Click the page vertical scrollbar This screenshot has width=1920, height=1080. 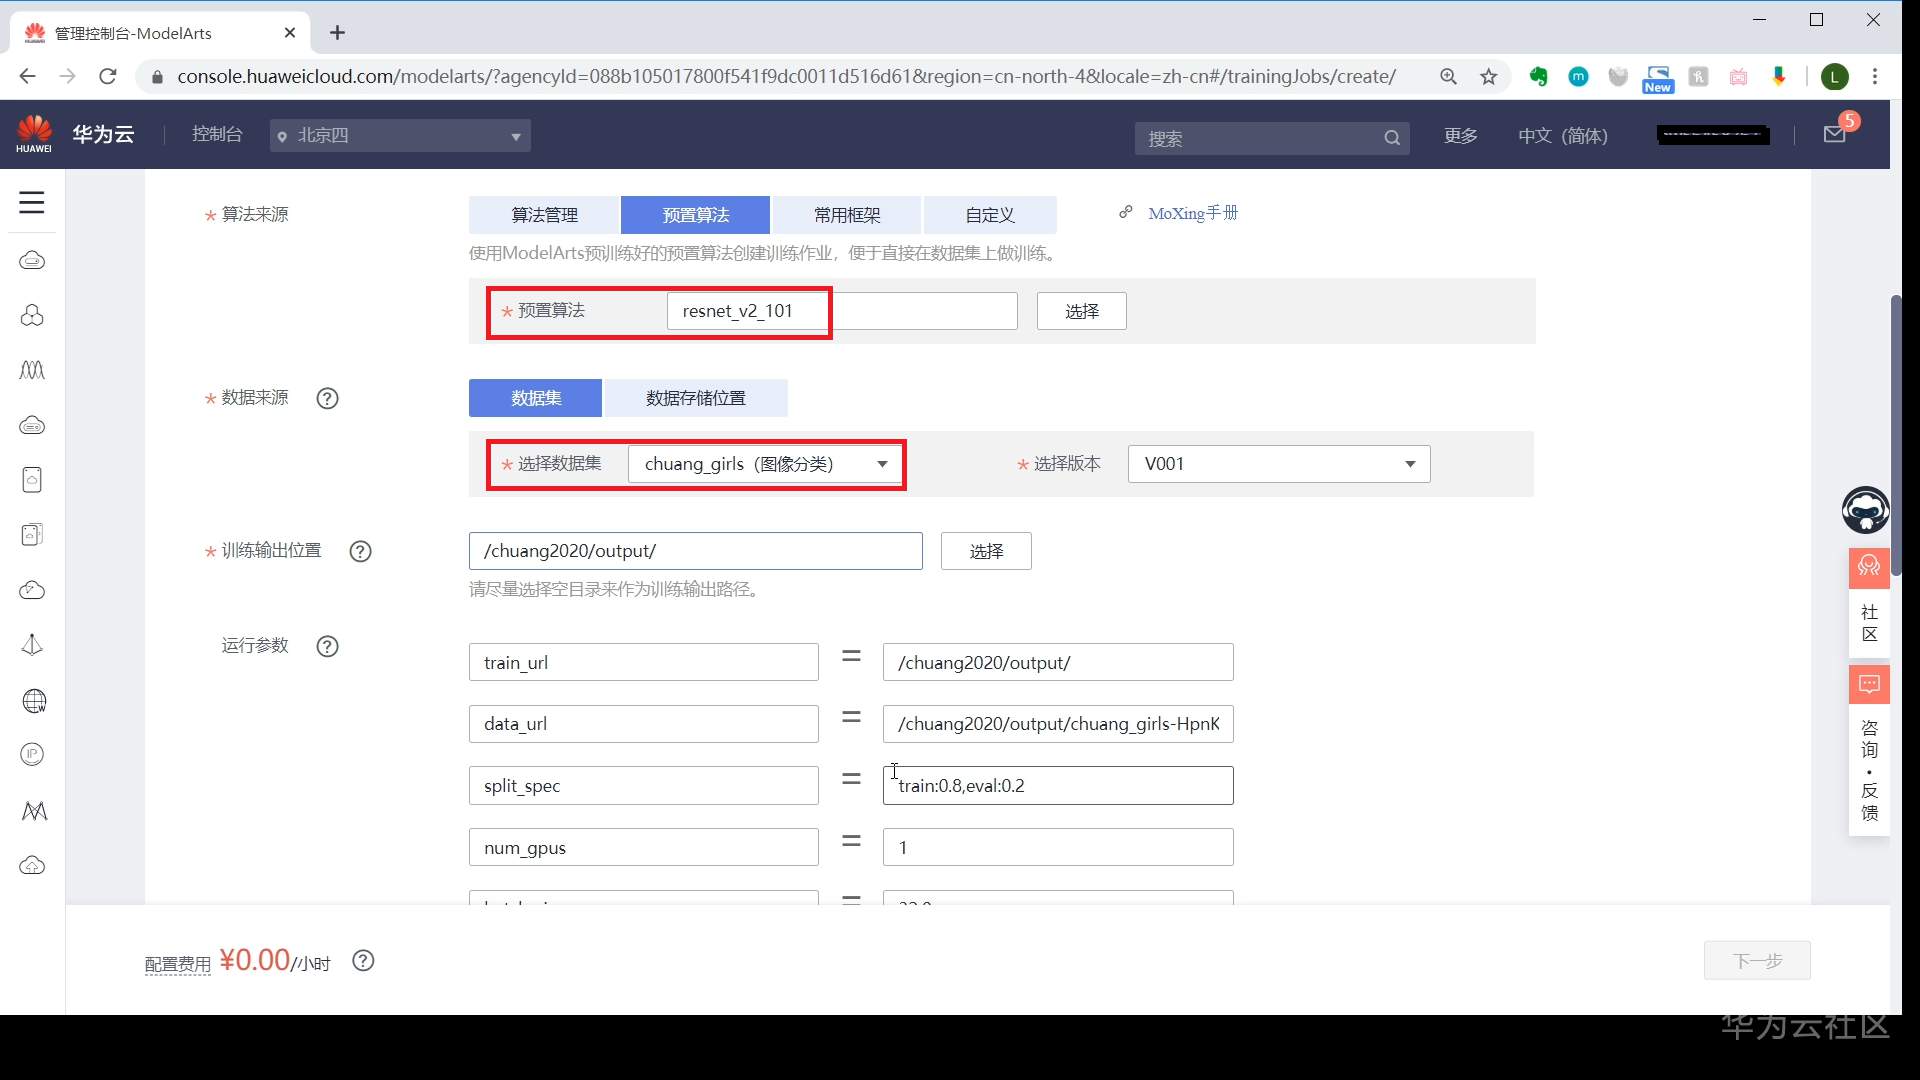(1895, 435)
